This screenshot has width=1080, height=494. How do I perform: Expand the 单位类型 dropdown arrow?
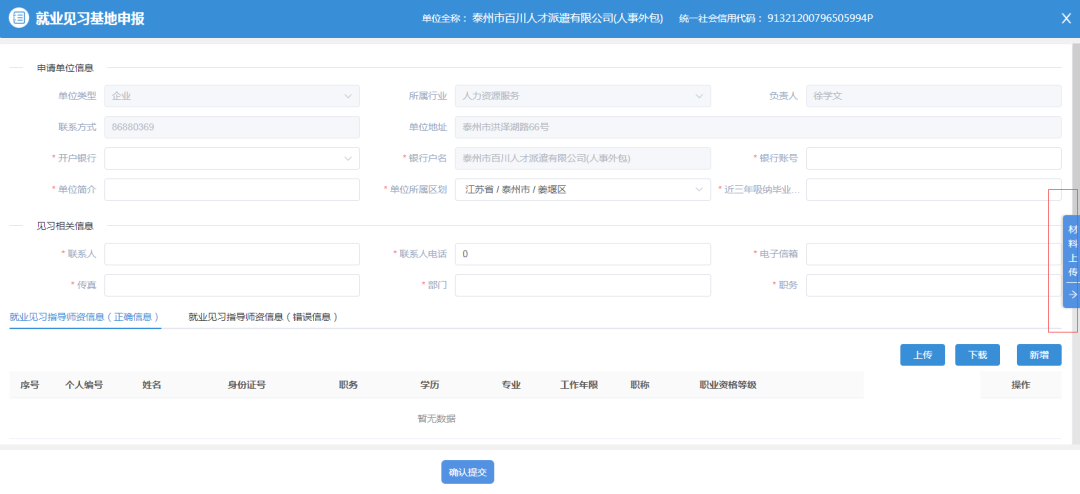(348, 96)
